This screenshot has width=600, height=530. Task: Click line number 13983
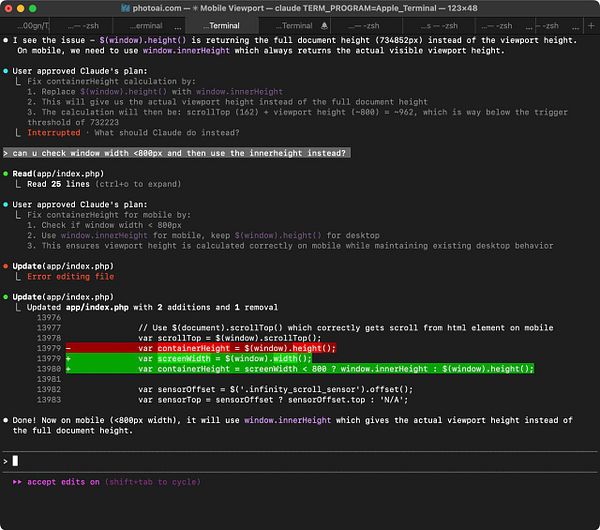[49, 400]
